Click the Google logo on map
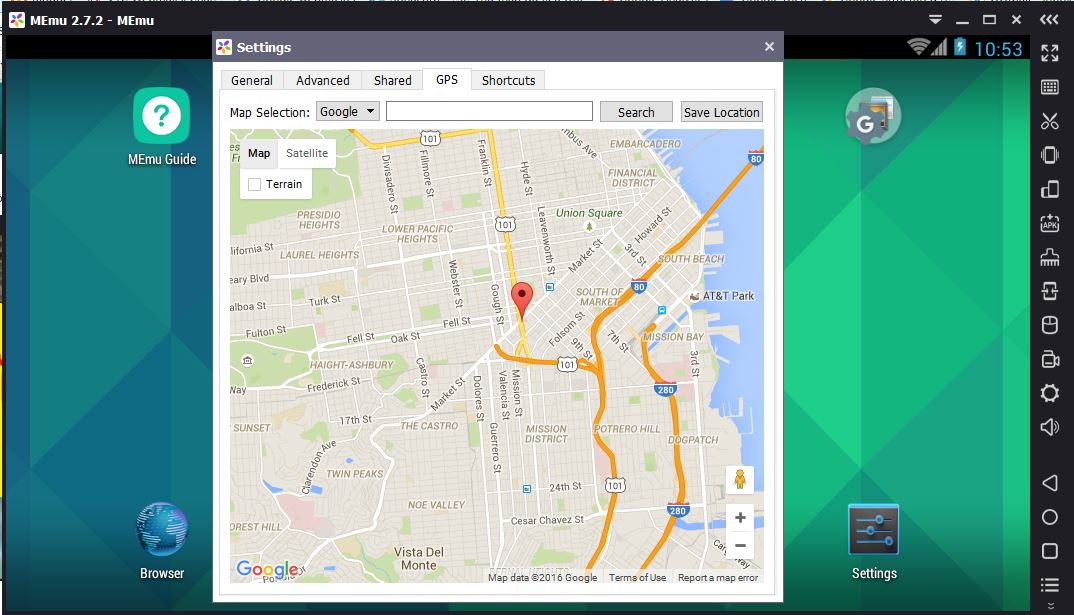The width and height of the screenshot is (1074, 615). point(267,569)
